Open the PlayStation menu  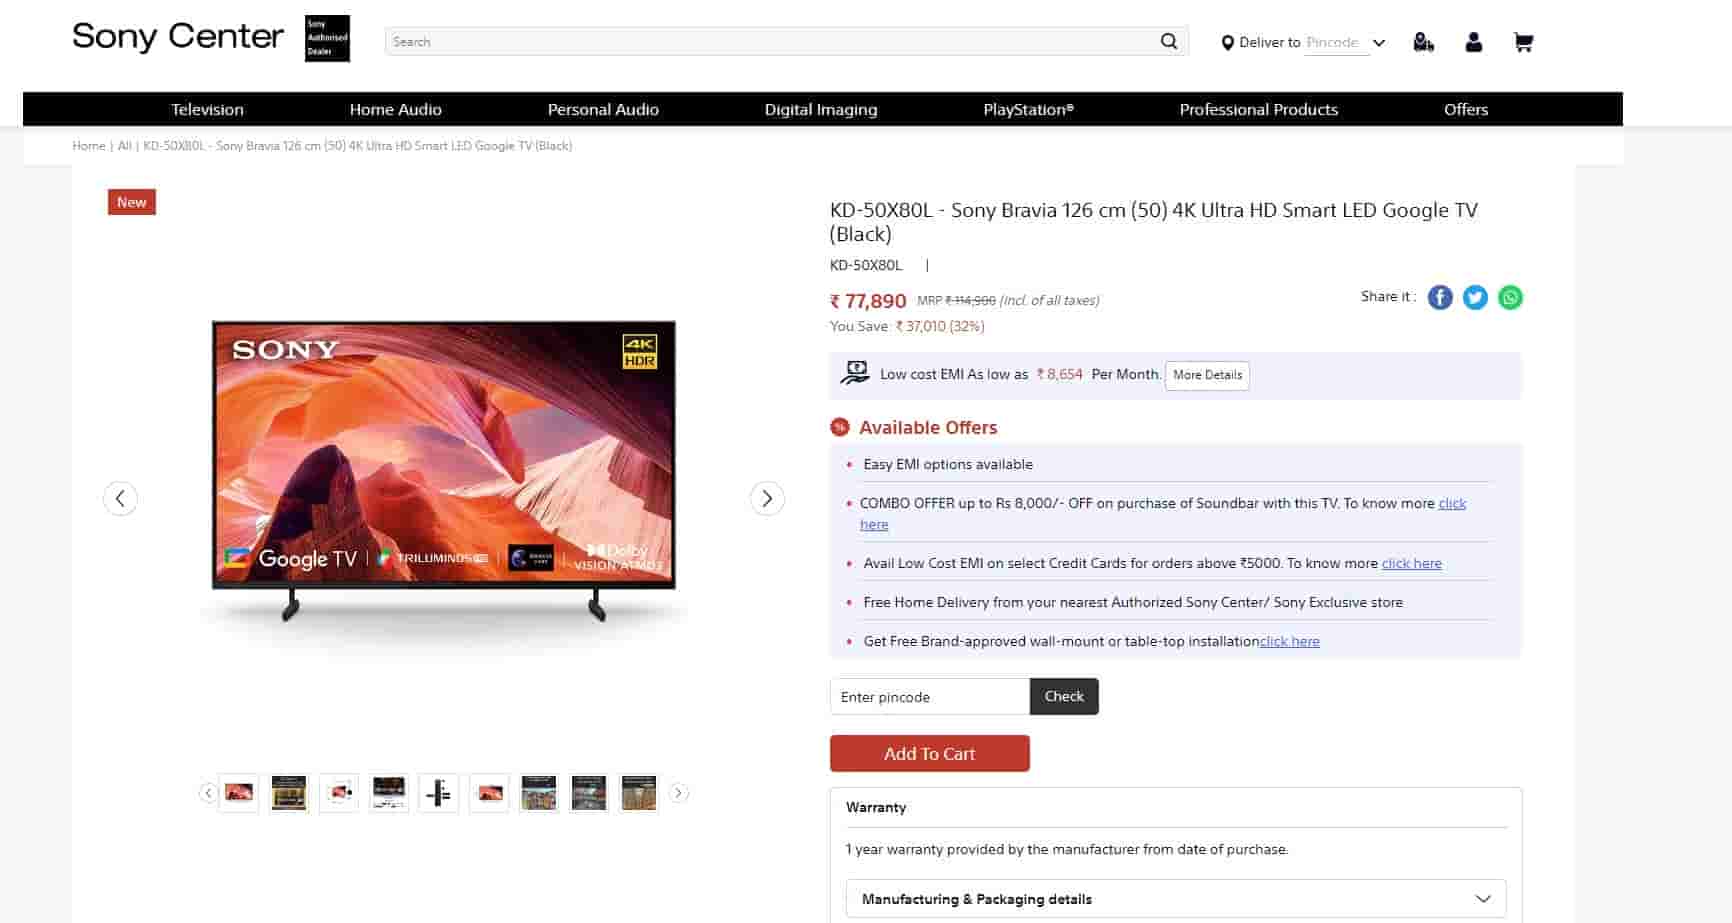[x=1028, y=109]
